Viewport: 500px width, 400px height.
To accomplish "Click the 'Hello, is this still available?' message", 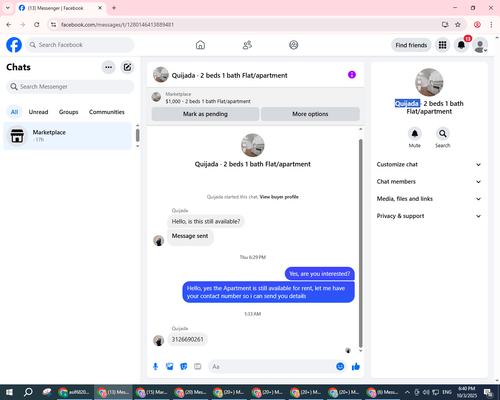I will tap(206, 221).
